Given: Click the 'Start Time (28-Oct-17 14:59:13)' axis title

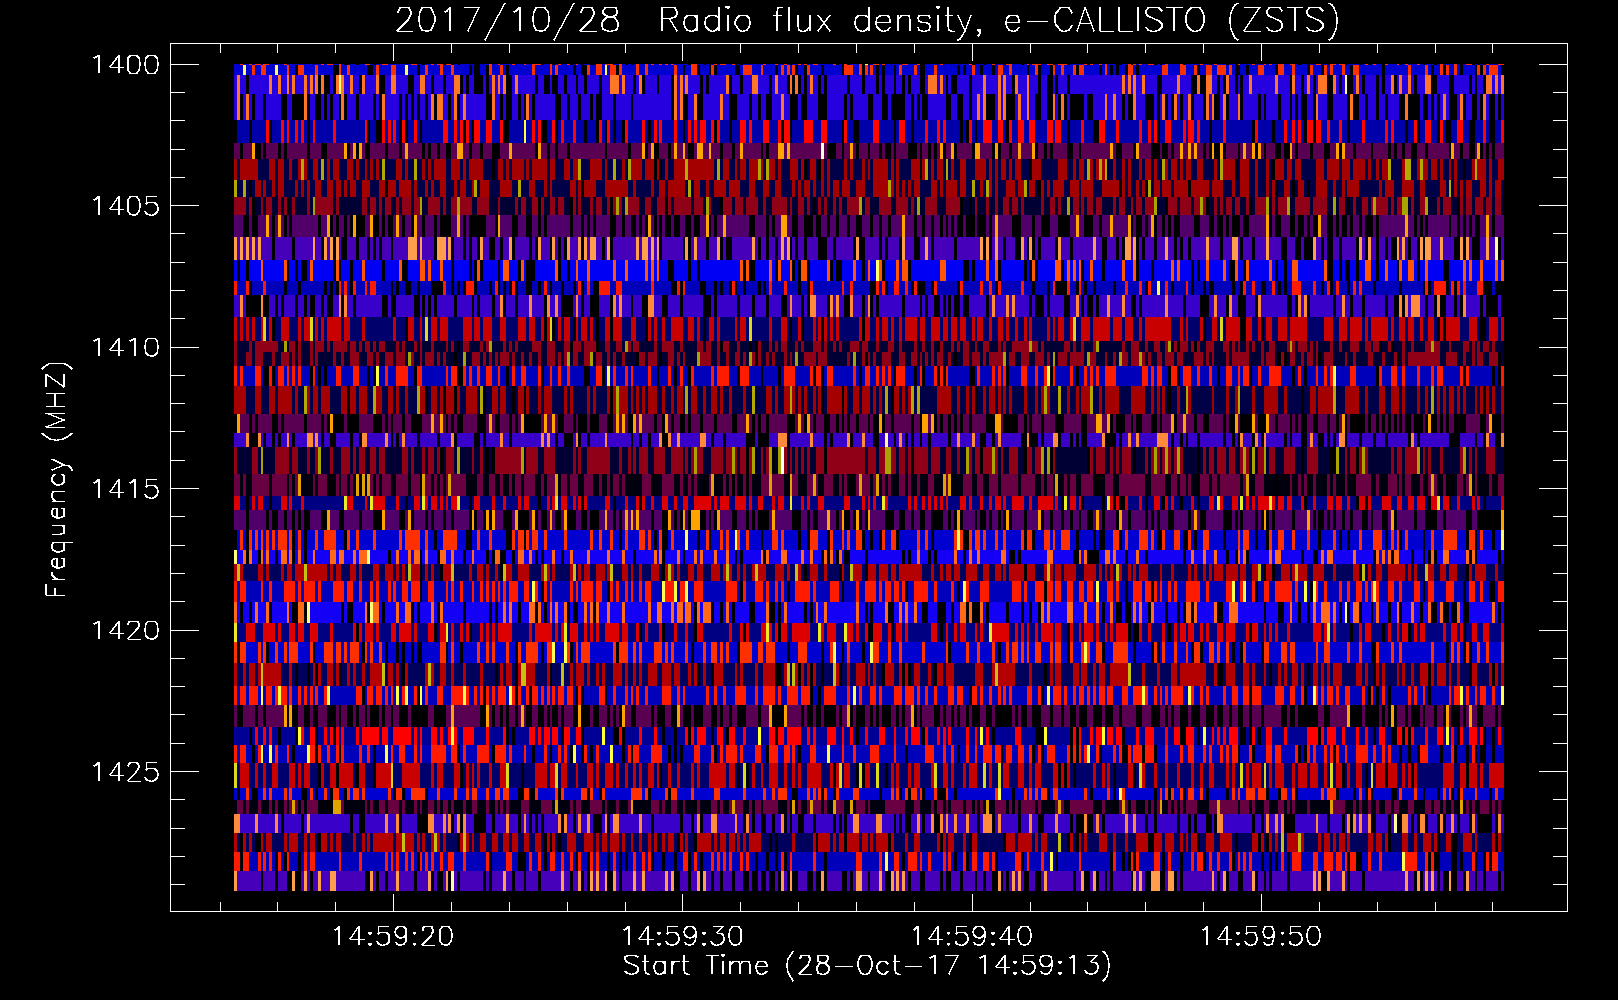Looking at the screenshot, I should pyautogui.click(x=867, y=966).
